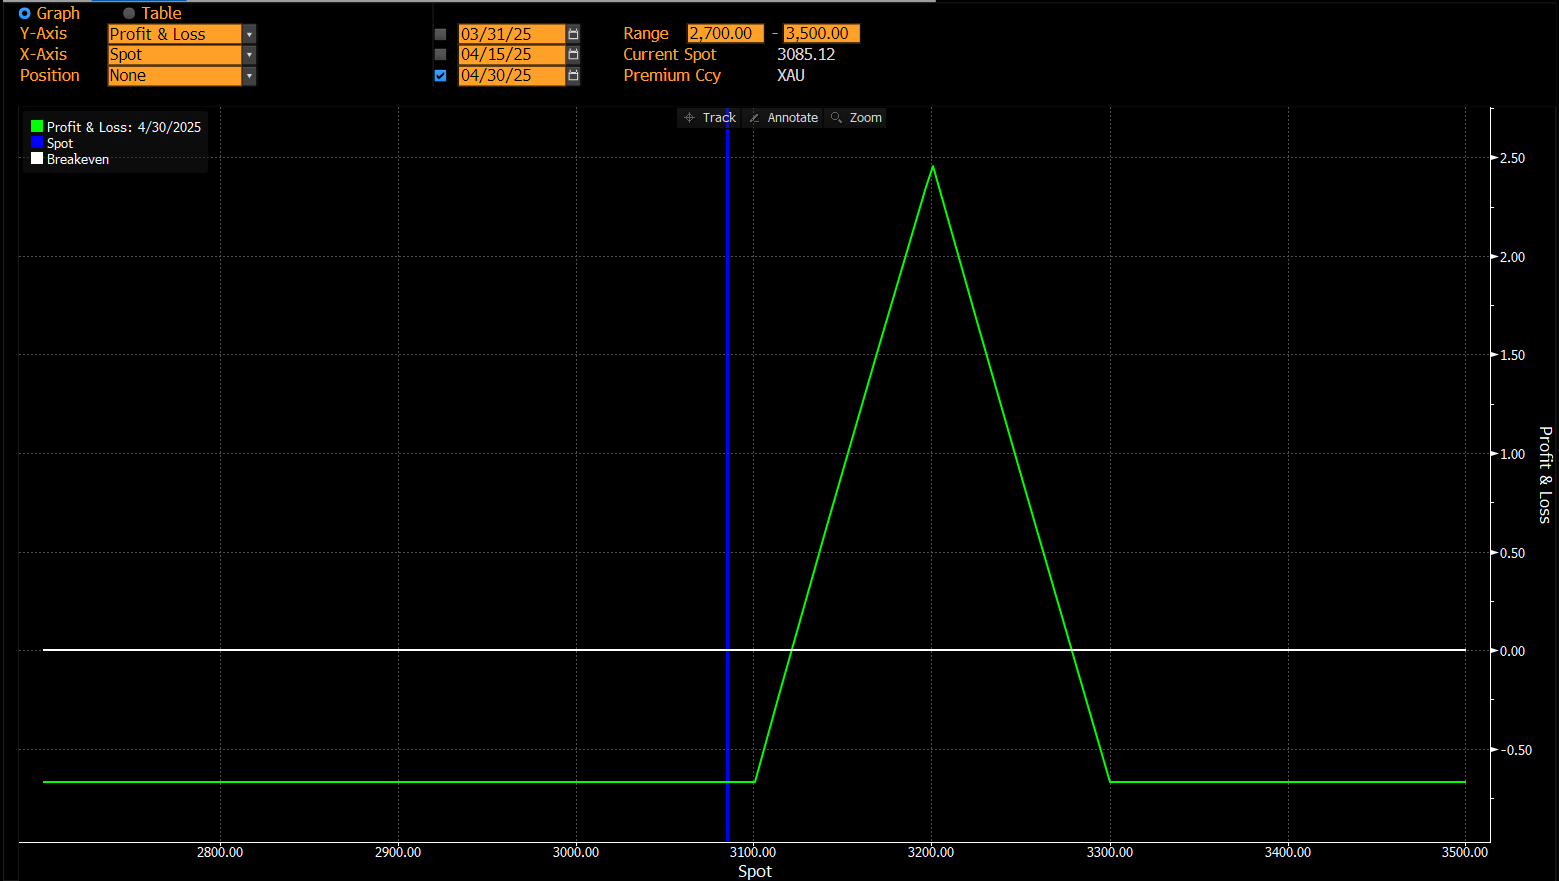
Task: Select the Table radio button
Action: (x=129, y=13)
